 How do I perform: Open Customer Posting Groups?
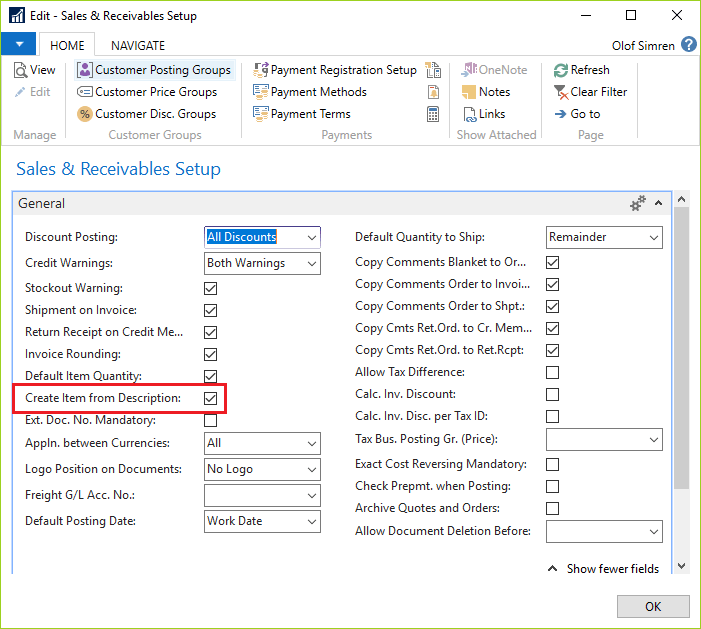click(x=154, y=70)
